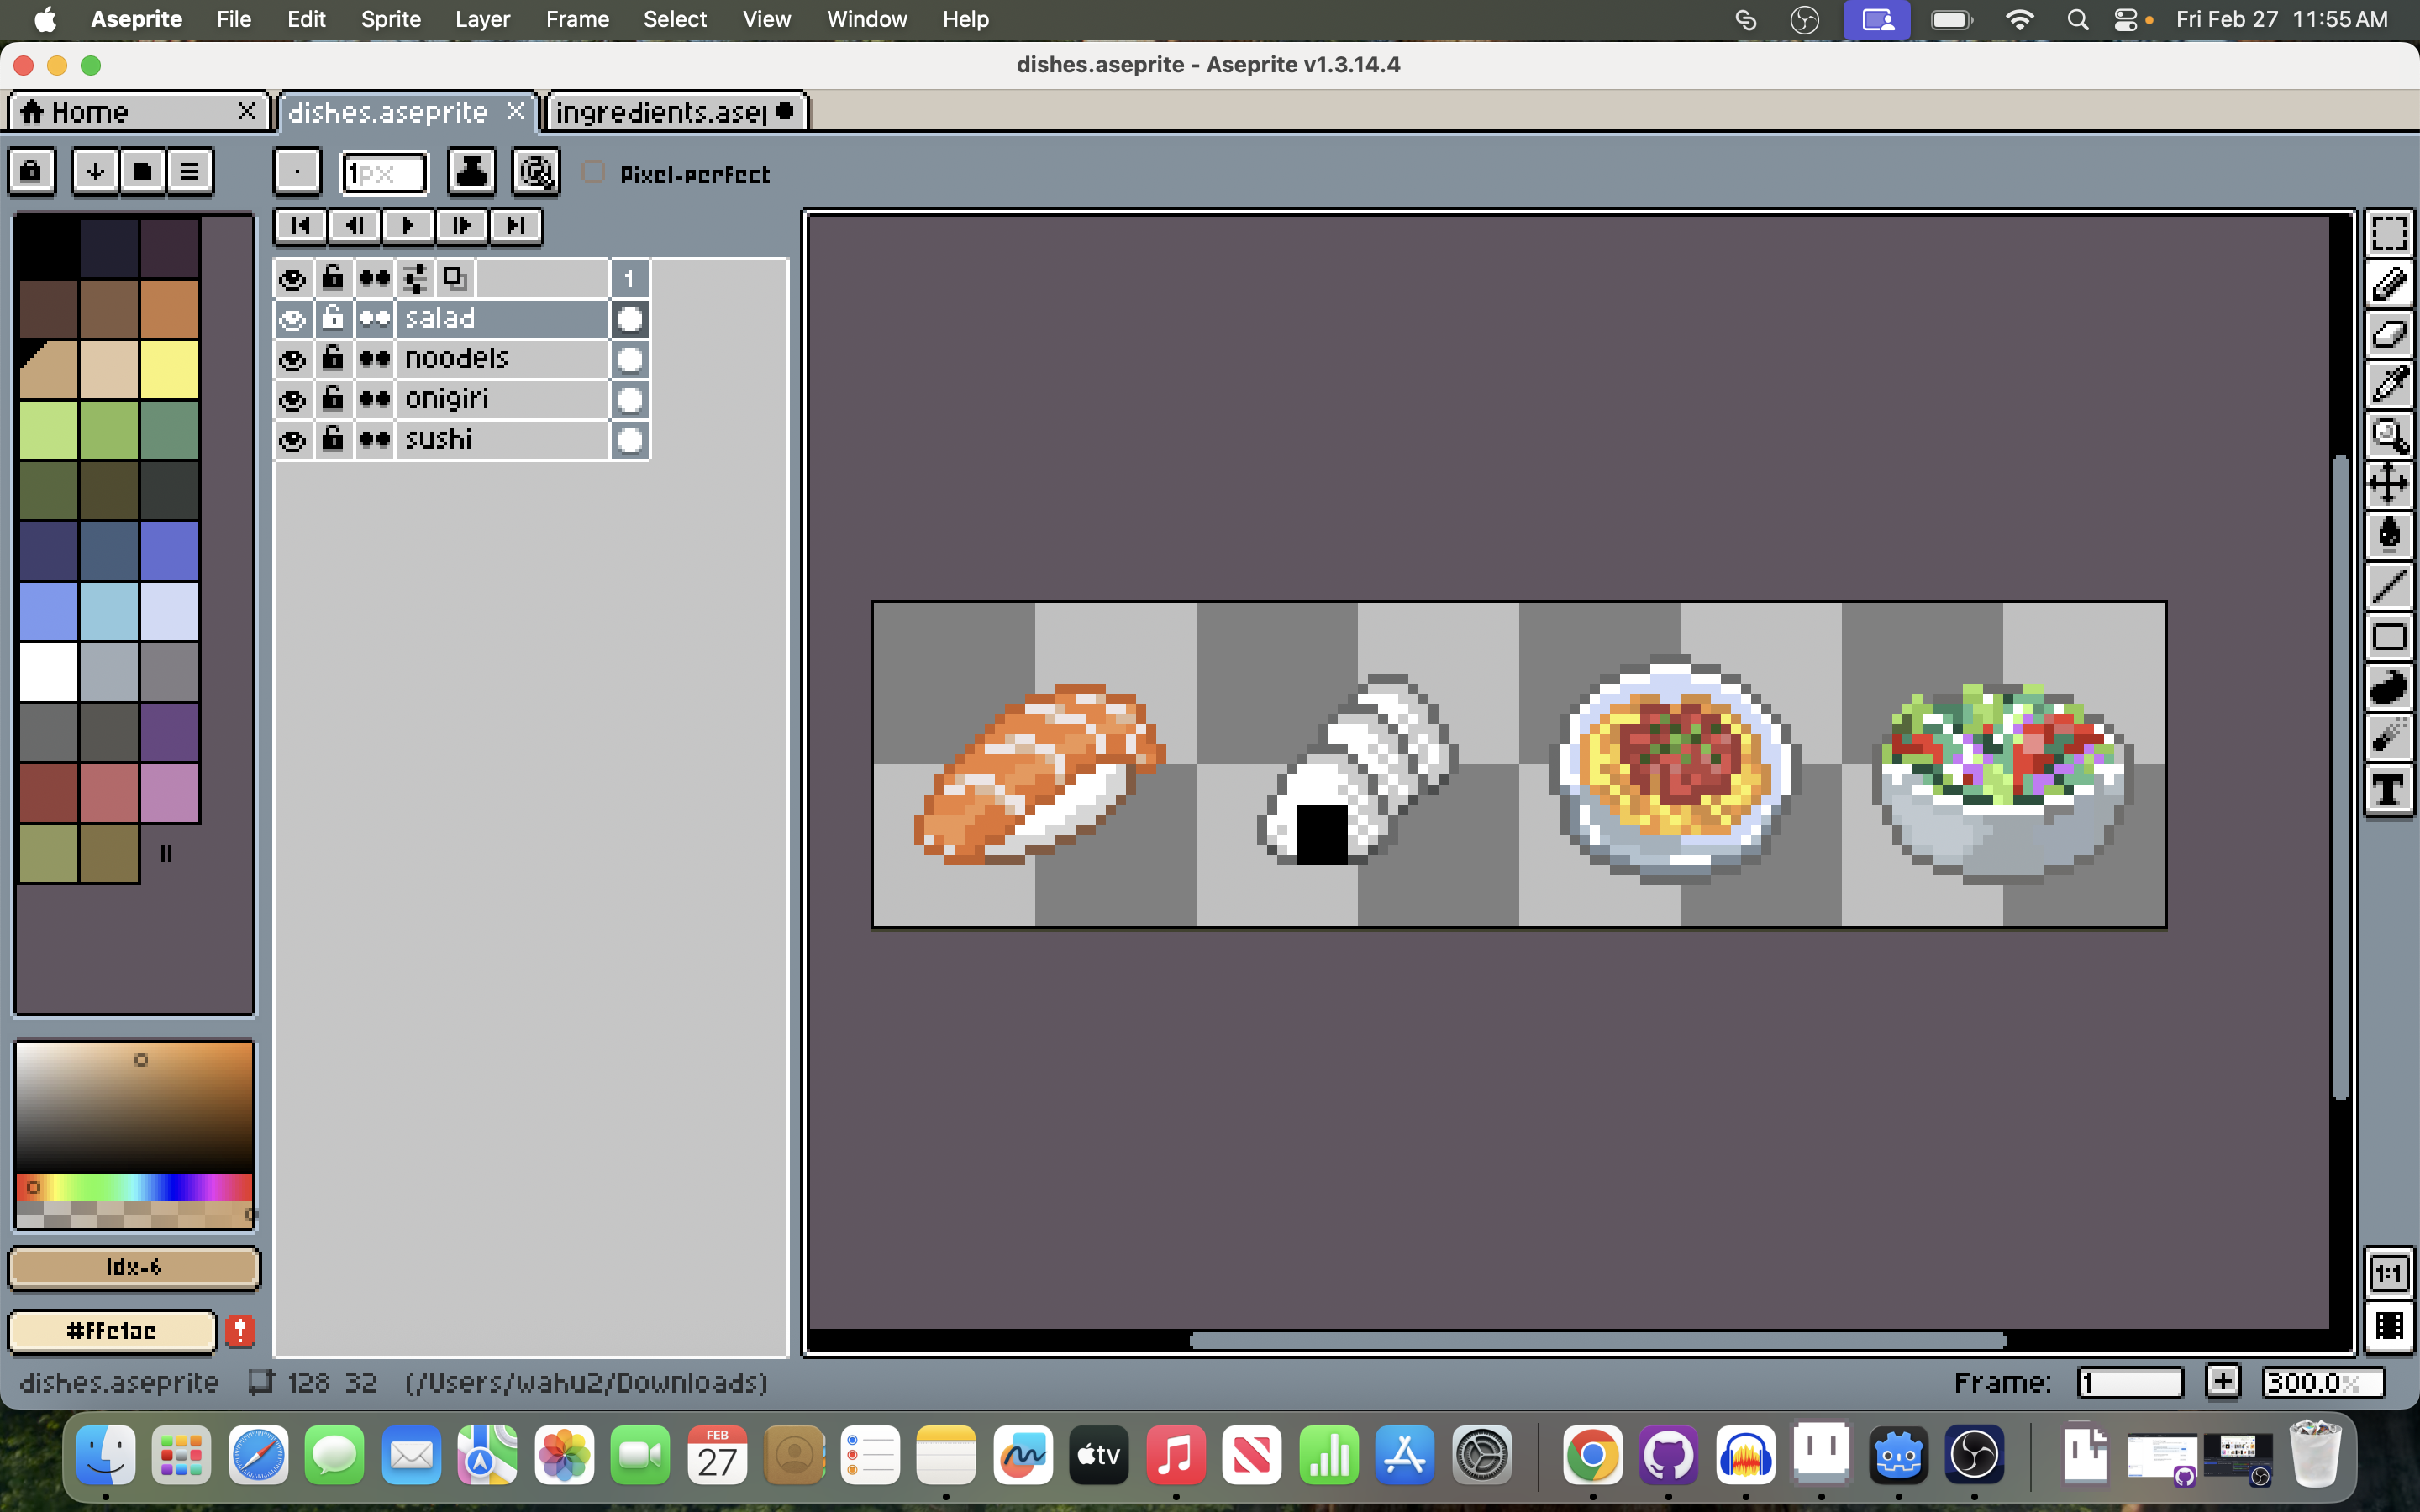
Task: Click the brush size input field
Action: click(385, 174)
